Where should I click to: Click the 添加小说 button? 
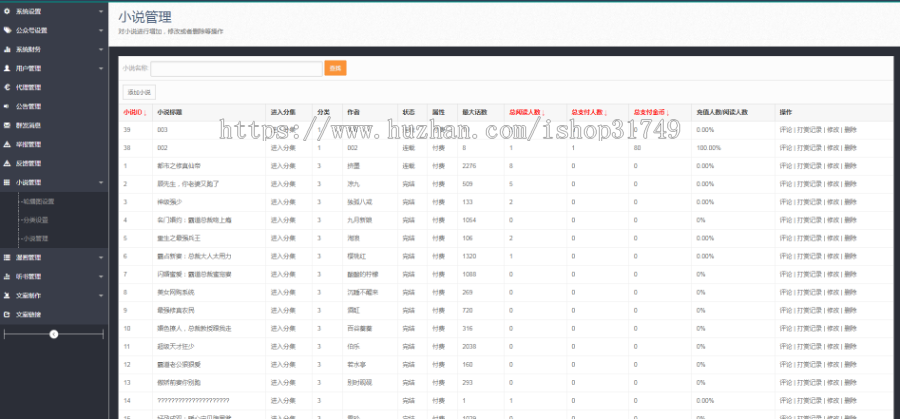pyautogui.click(x=139, y=92)
